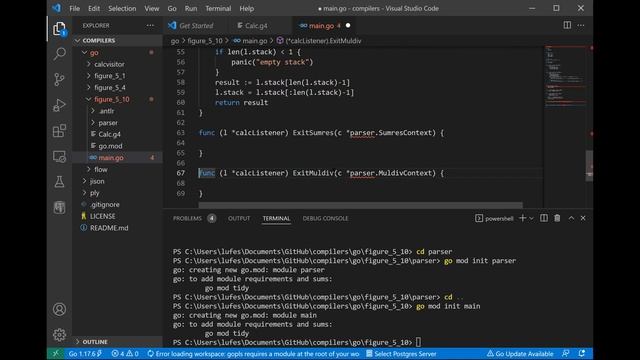Open the terminal launch profile dropdown arrow
Image resolution: width=640 pixels, height=360 pixels.
coord(531,218)
